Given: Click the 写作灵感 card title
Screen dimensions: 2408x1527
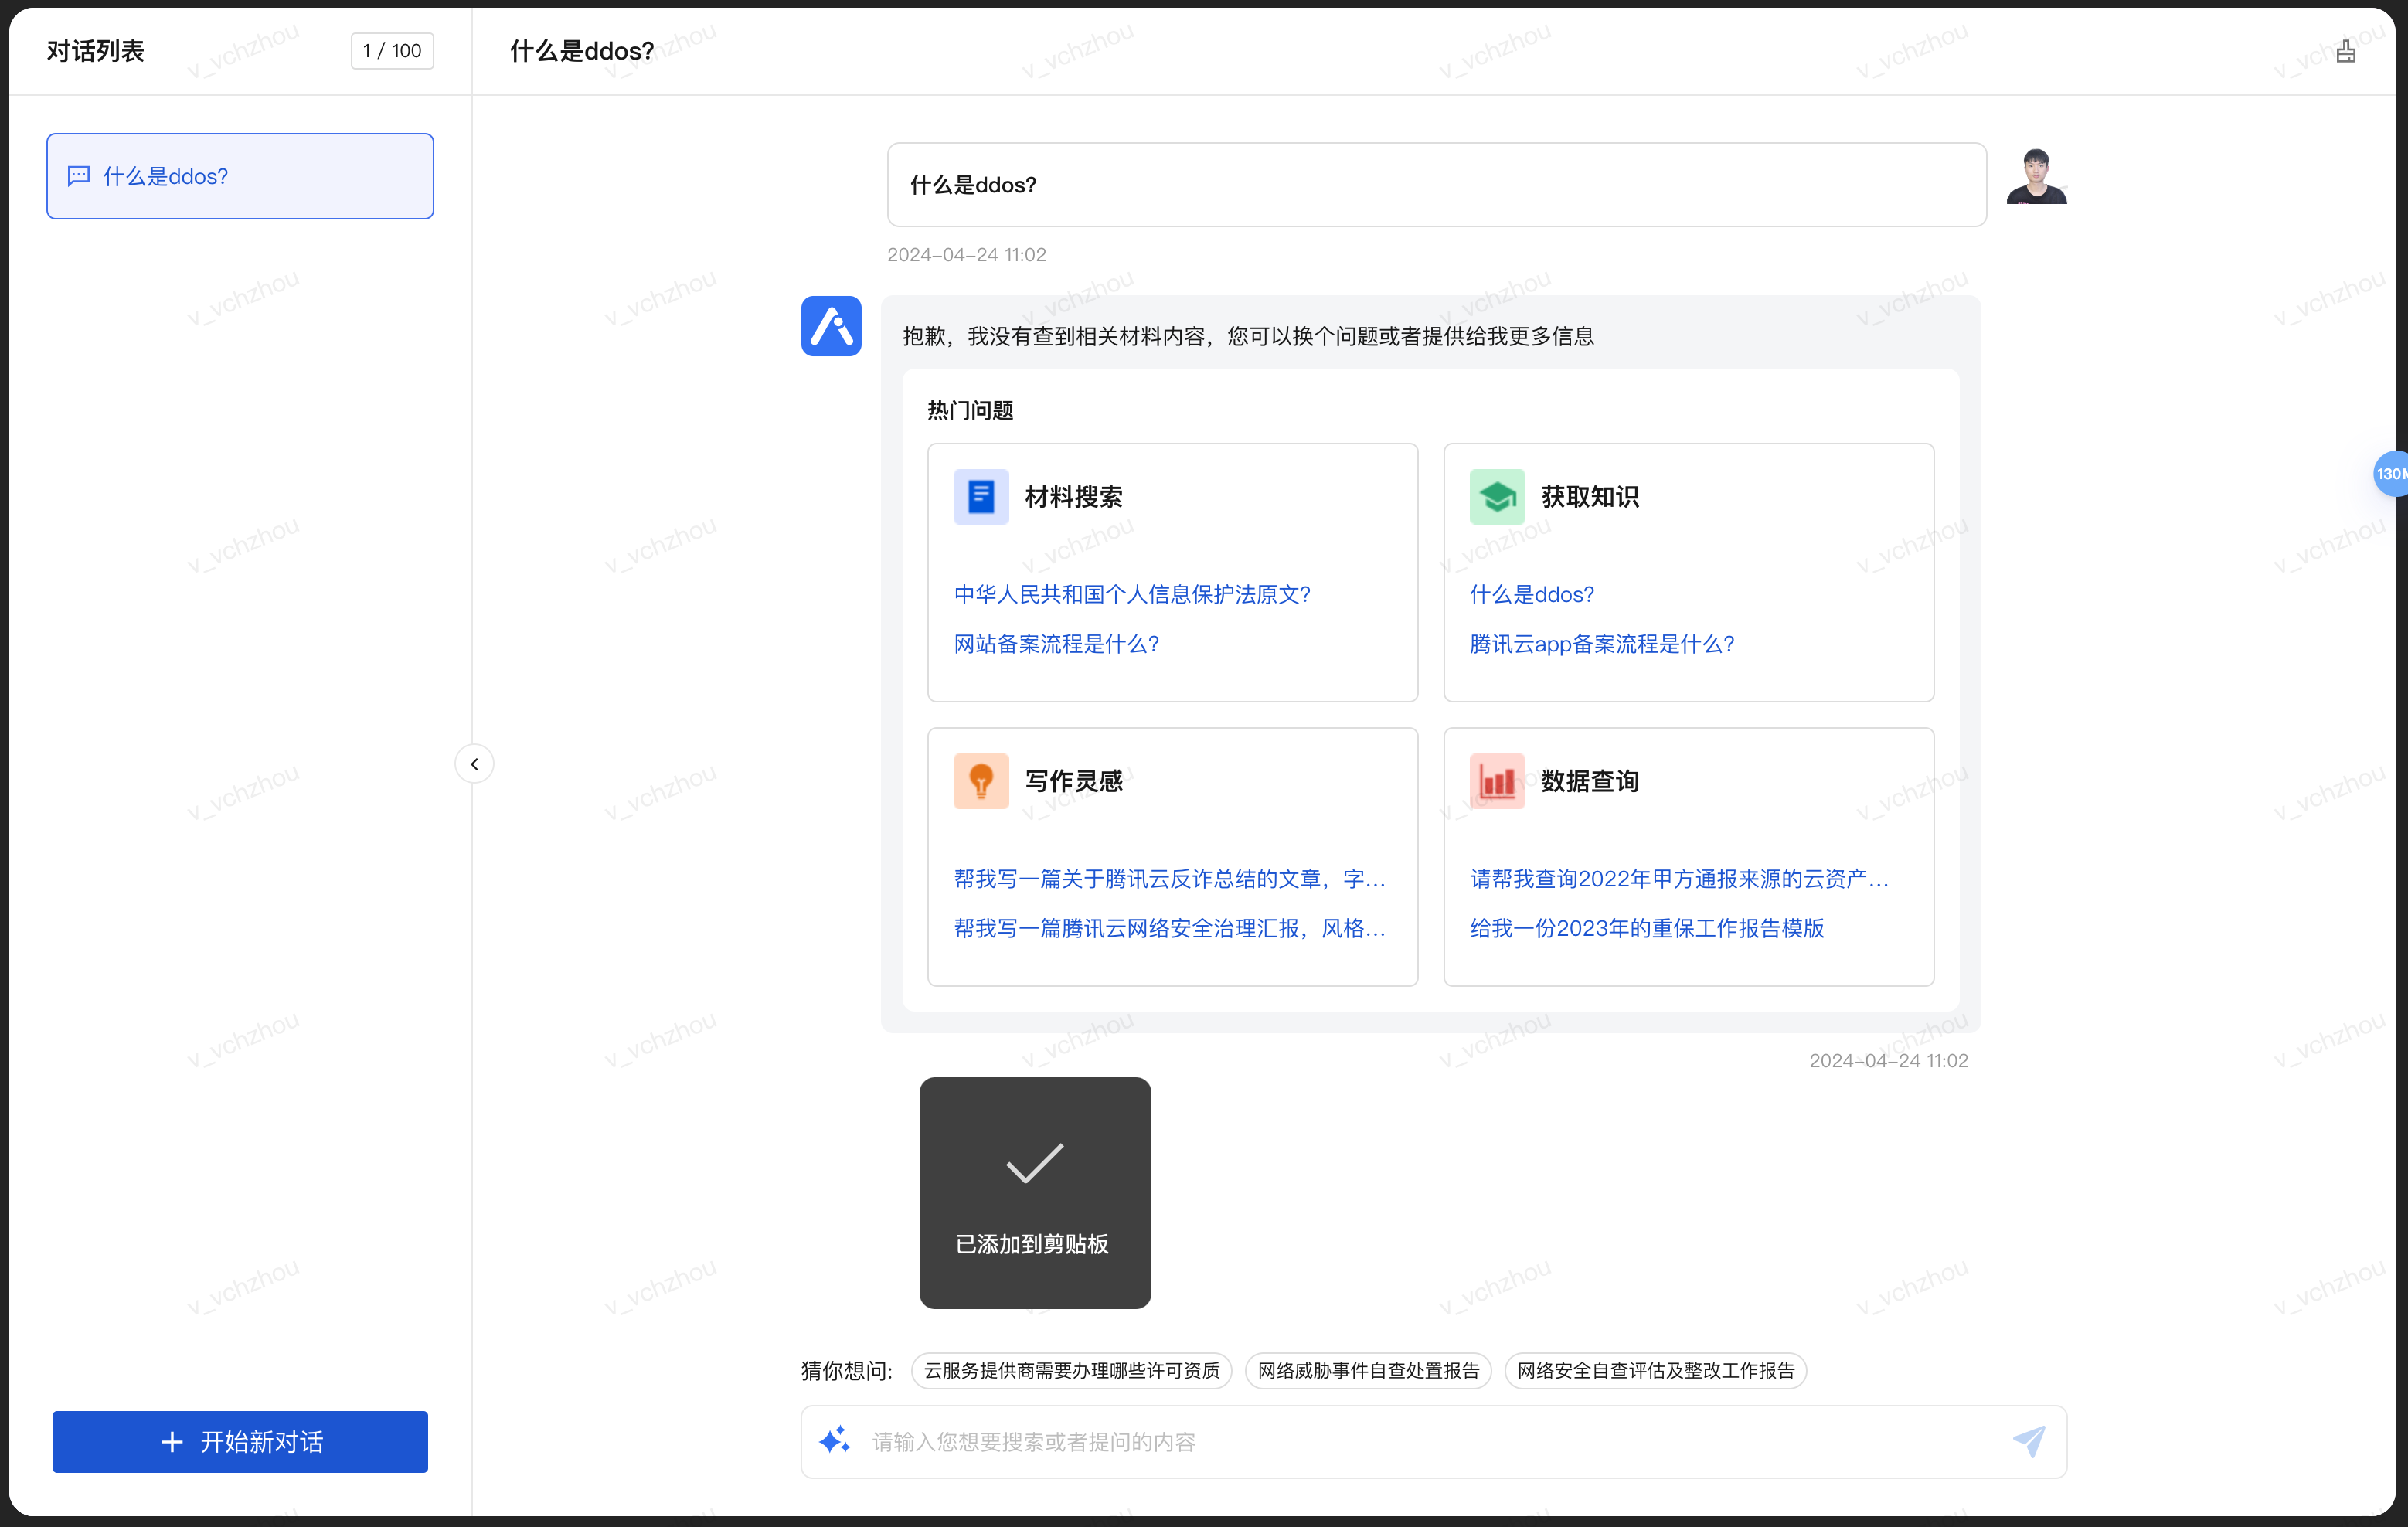Looking at the screenshot, I should pyautogui.click(x=1074, y=781).
